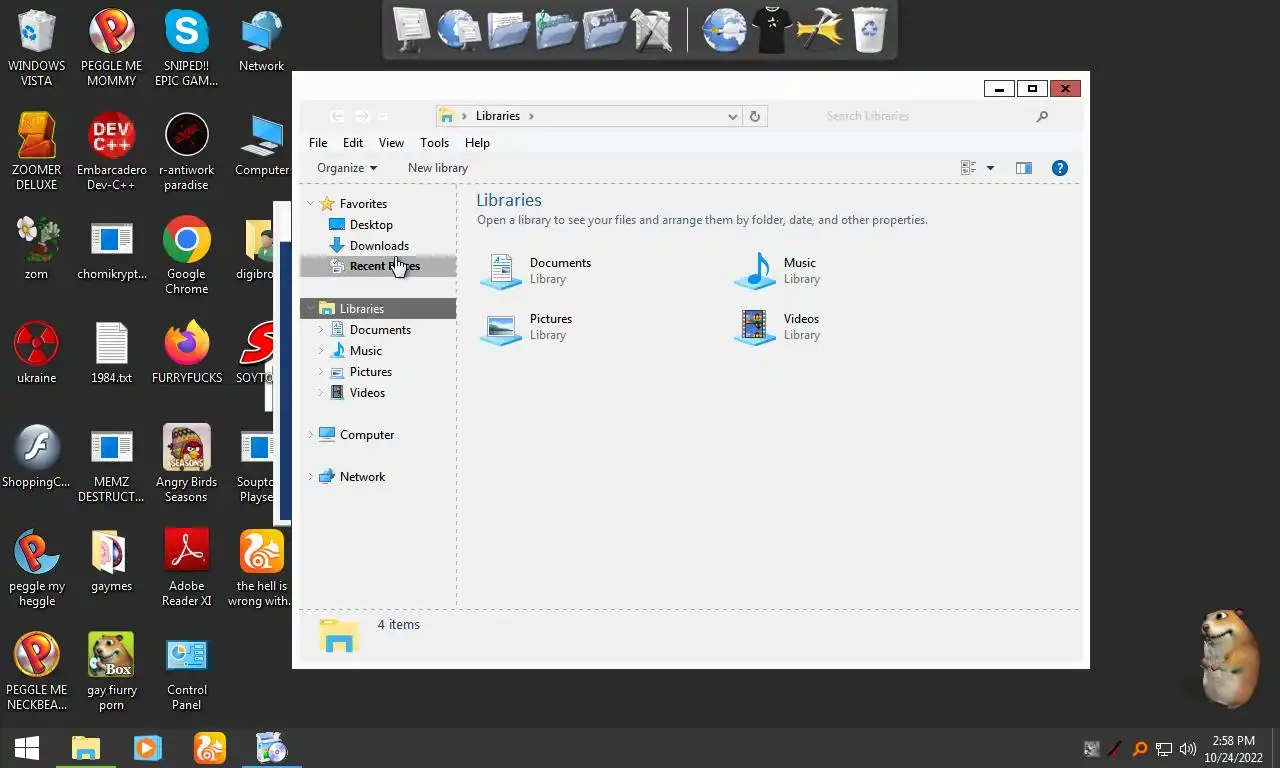Select the 1984.txt file on desktop

point(112,354)
